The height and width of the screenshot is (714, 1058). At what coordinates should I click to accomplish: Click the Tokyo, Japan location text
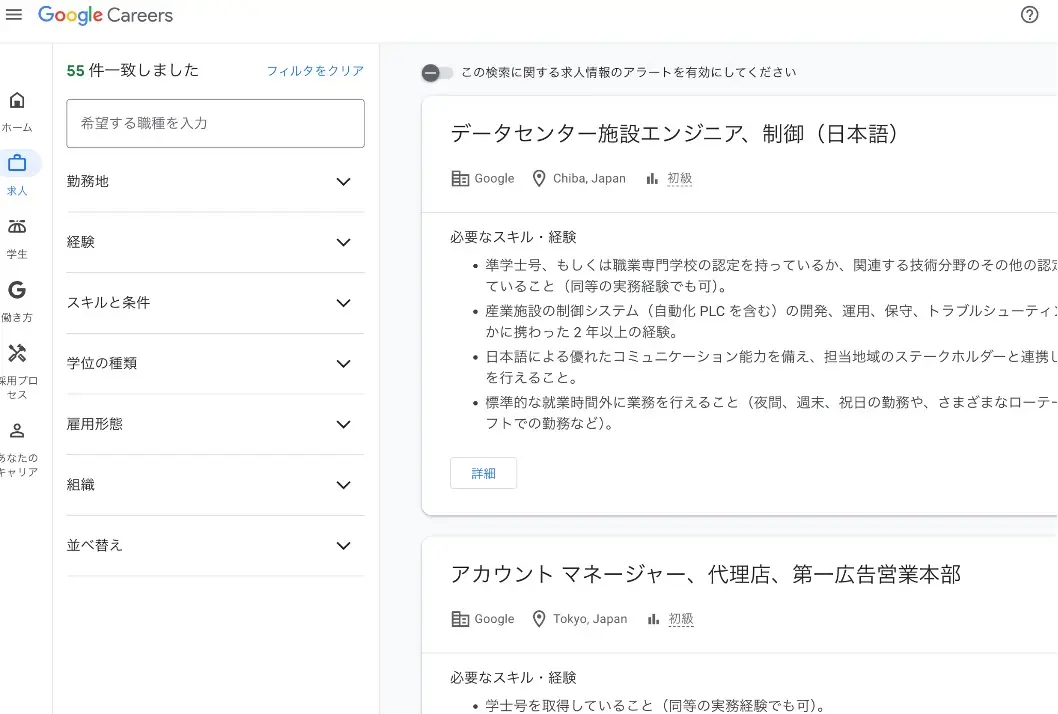pos(590,620)
